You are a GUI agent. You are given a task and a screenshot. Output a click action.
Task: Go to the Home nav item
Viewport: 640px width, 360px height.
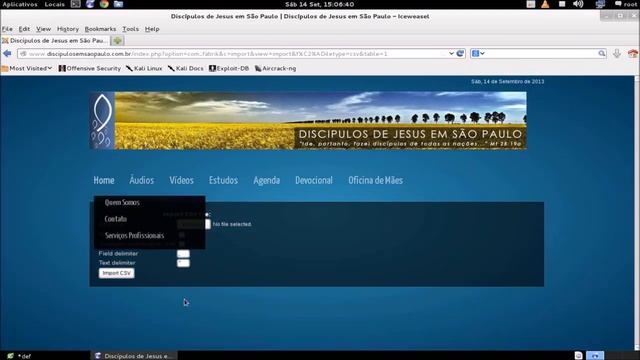[104, 180]
